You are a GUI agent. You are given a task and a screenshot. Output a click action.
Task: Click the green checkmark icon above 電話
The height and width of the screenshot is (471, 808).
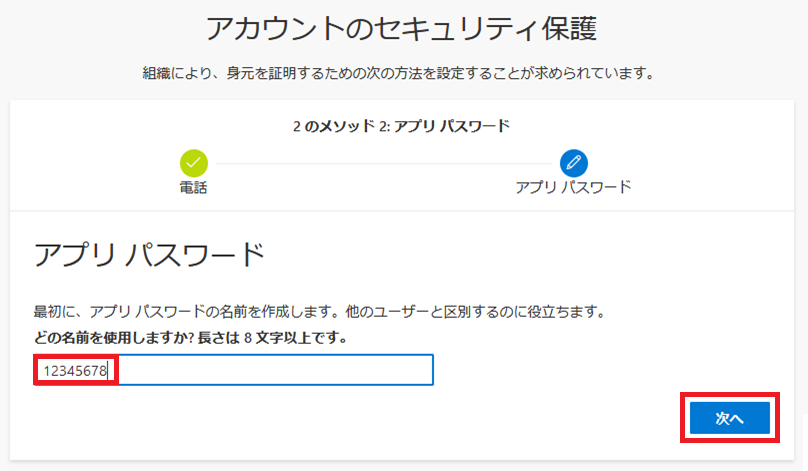[x=194, y=163]
